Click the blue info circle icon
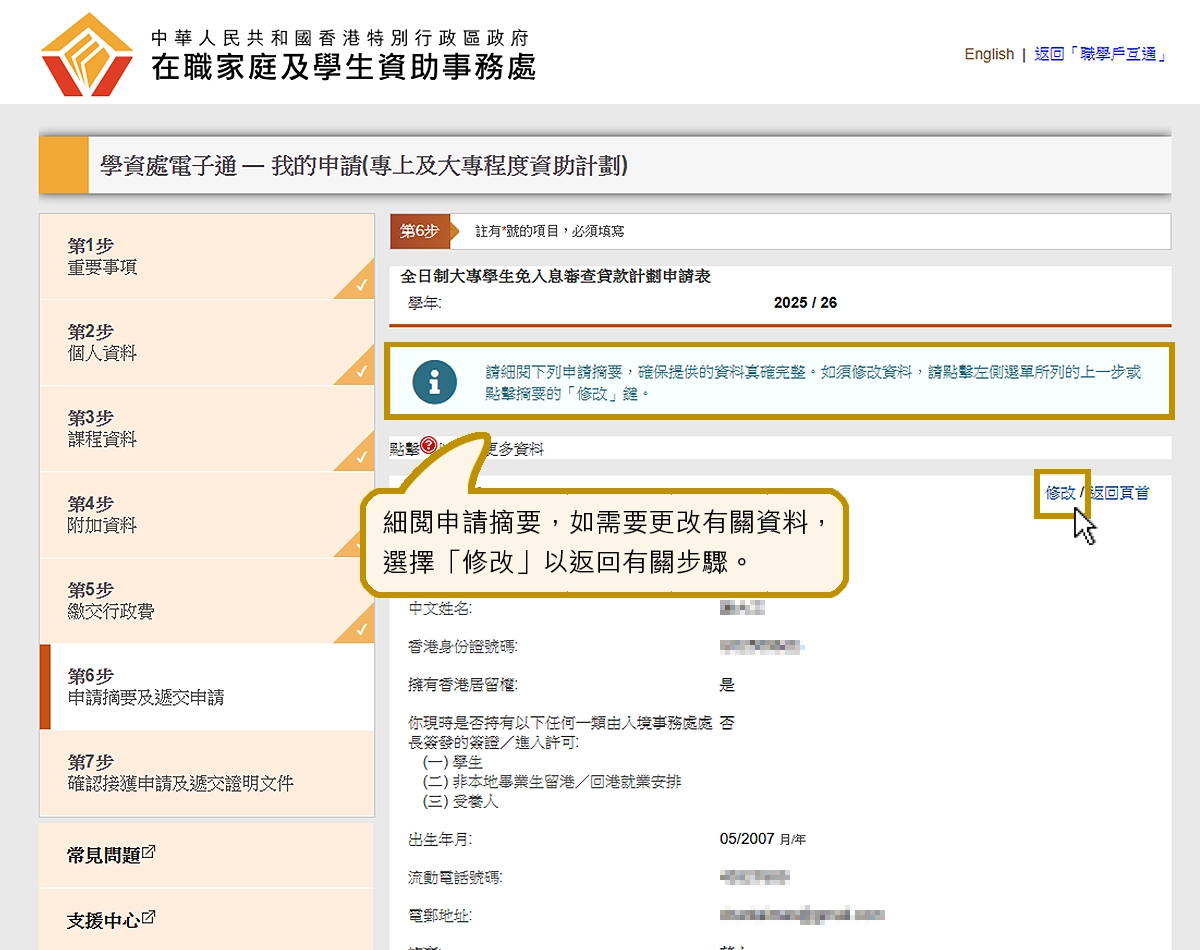Image resolution: width=1200 pixels, height=950 pixels. coord(434,382)
